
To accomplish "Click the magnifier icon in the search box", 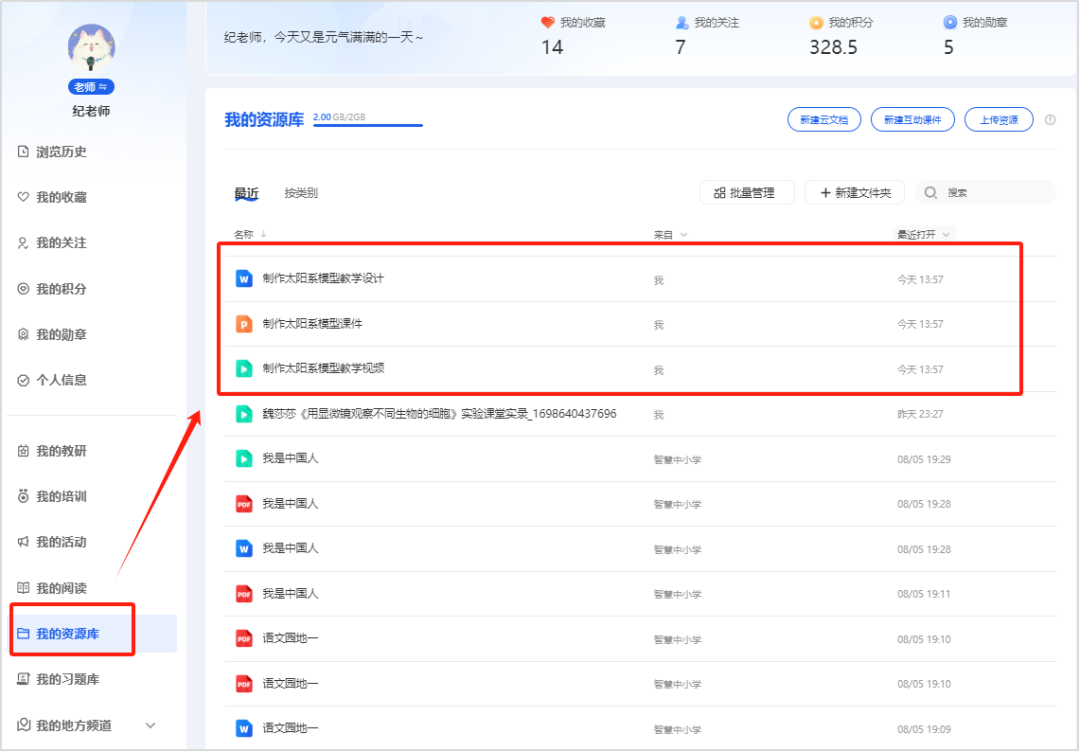I will click(x=930, y=192).
